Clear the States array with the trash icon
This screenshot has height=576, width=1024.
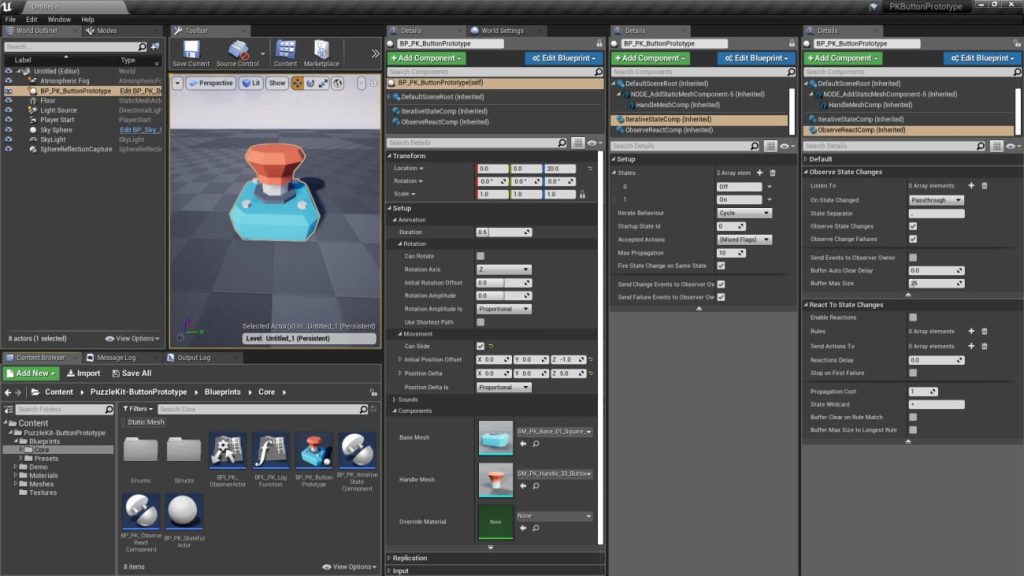coord(773,173)
